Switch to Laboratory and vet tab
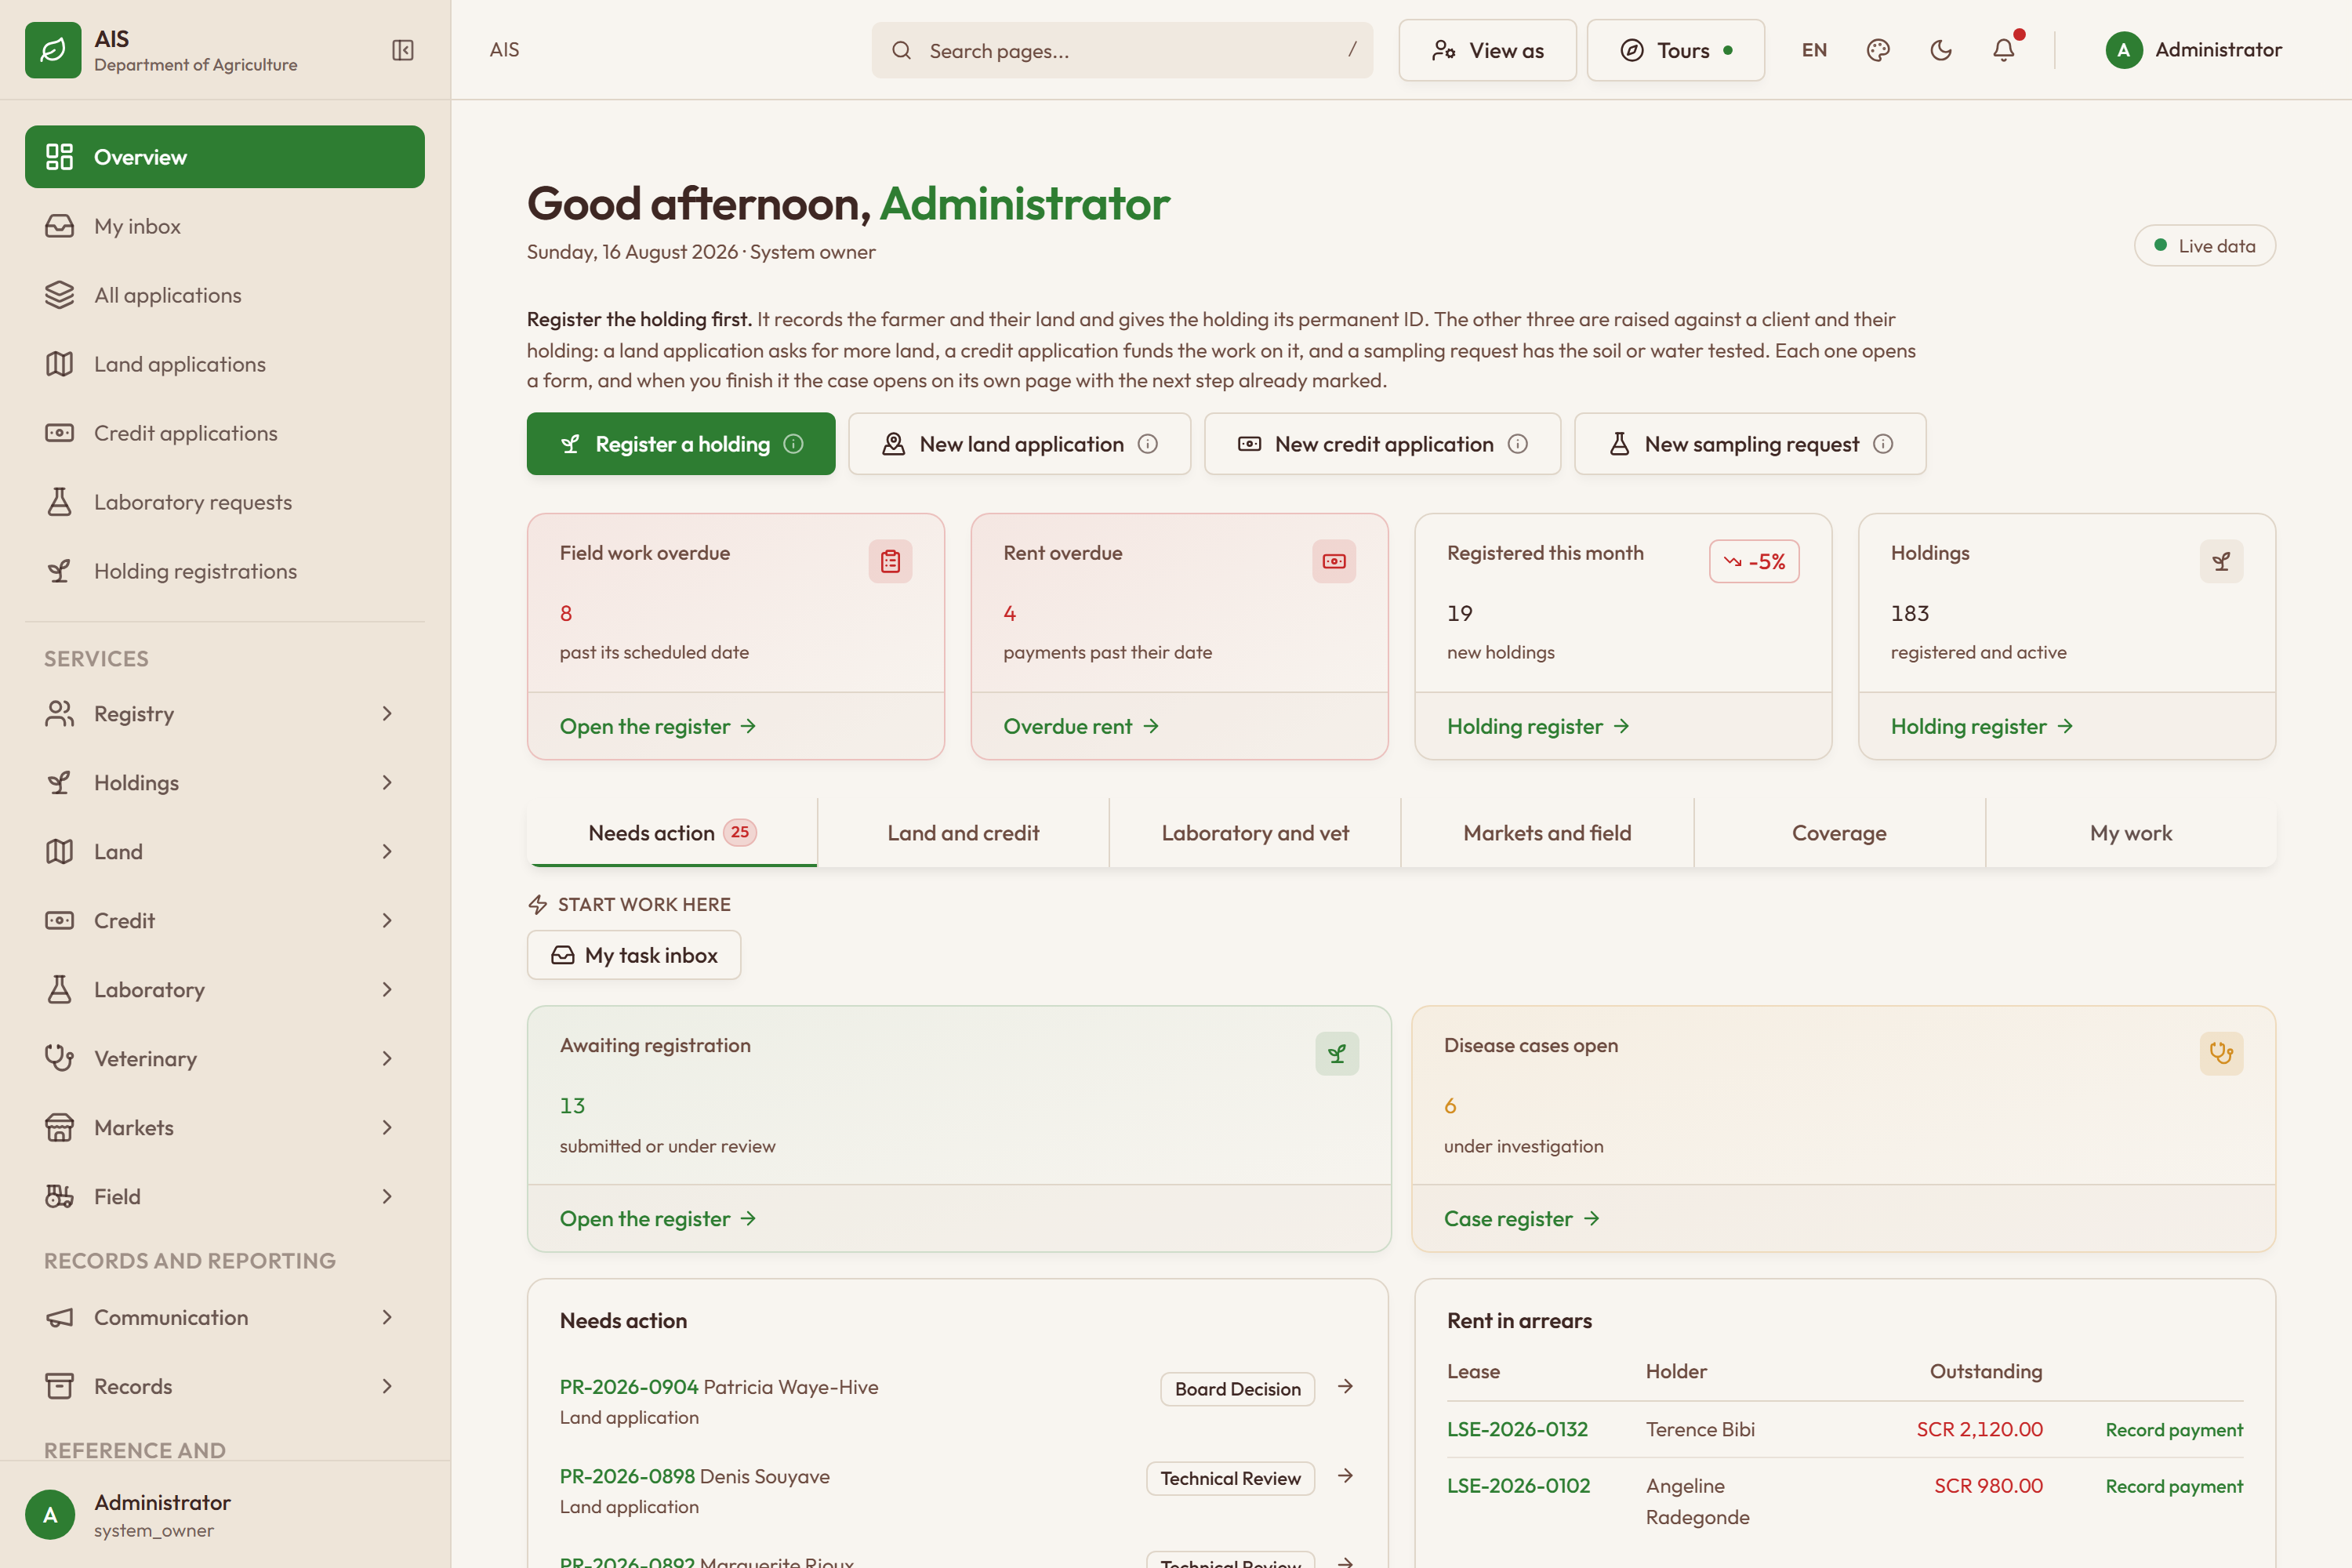 (1255, 833)
